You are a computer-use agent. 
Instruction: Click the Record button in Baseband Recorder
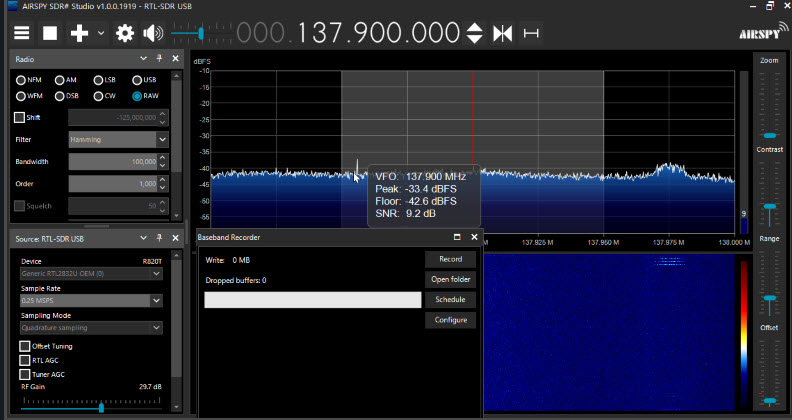tap(451, 259)
